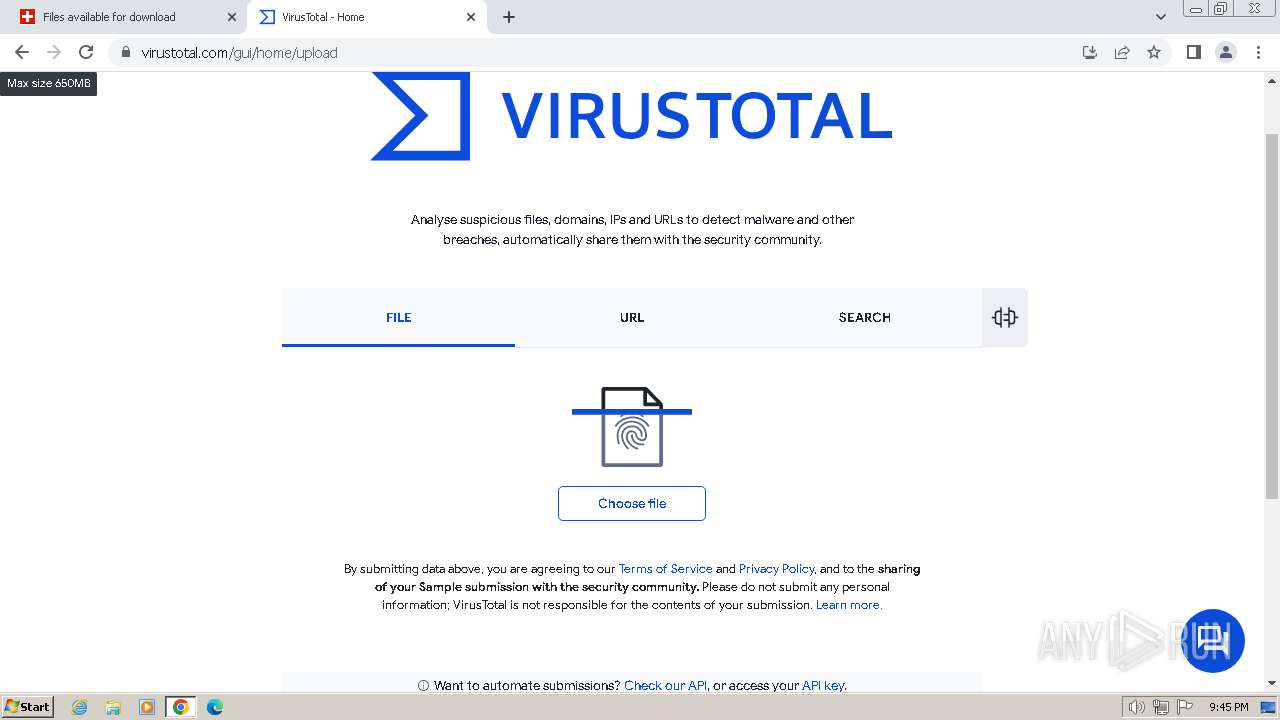Open the Action Center flag icon
Image resolution: width=1280 pixels, height=720 pixels.
tap(1185, 707)
